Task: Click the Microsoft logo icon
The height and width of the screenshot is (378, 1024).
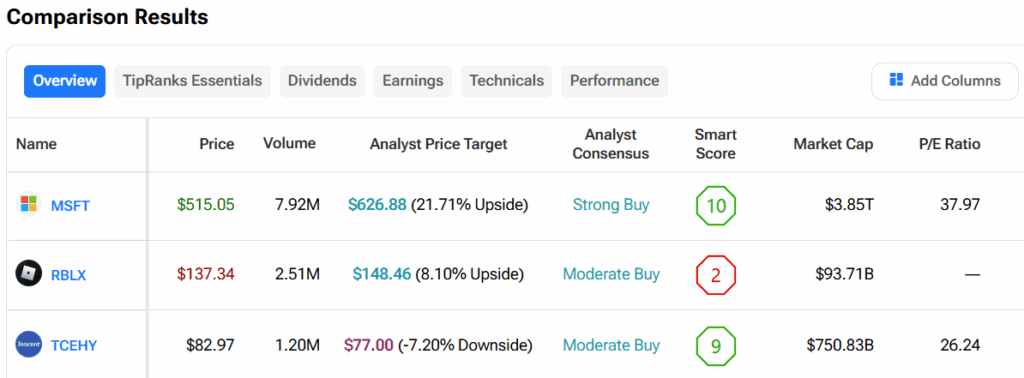Action: [29, 205]
